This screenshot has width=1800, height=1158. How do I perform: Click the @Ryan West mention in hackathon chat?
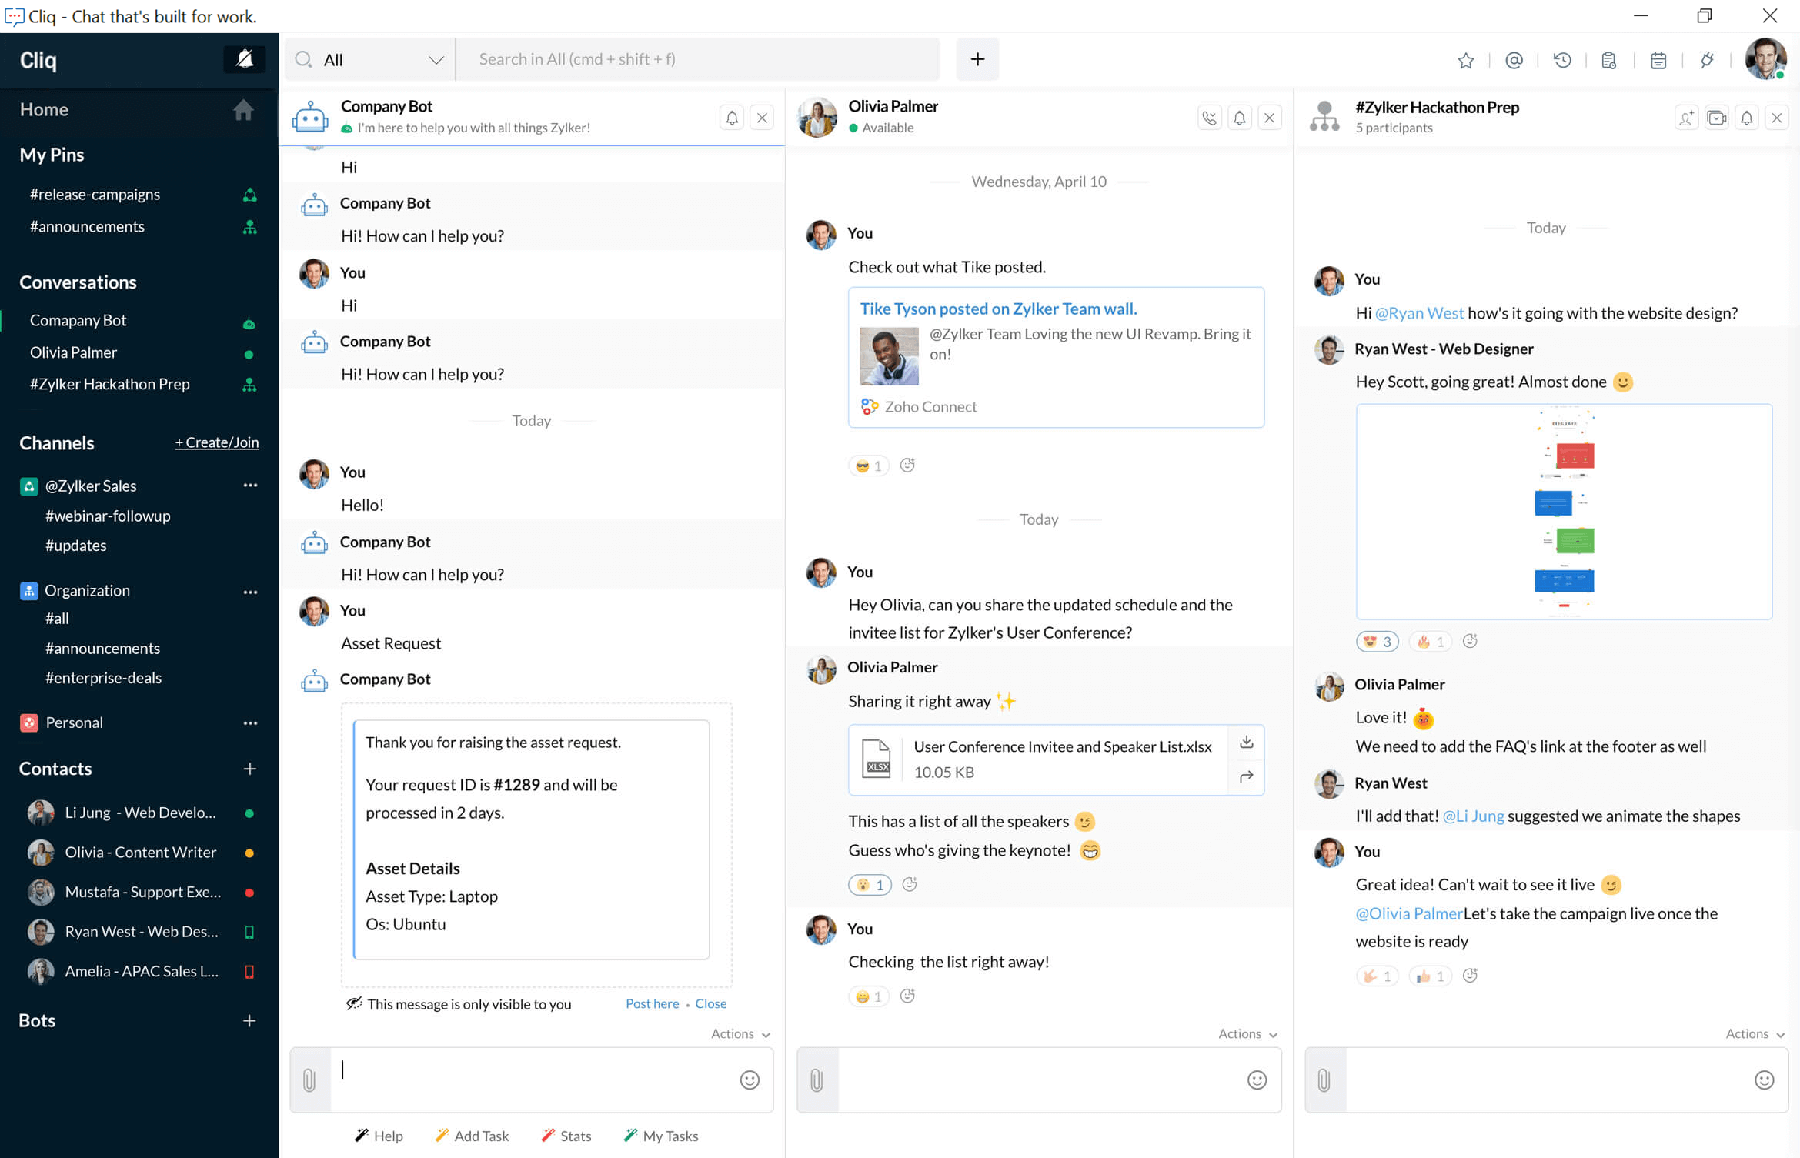[1419, 313]
